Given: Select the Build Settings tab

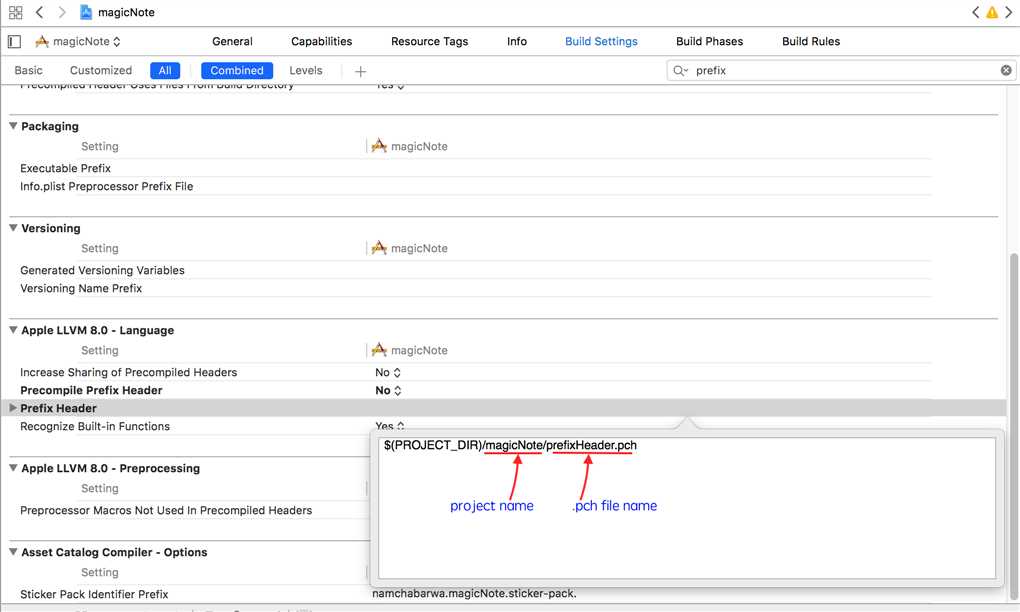Looking at the screenshot, I should click(601, 42).
